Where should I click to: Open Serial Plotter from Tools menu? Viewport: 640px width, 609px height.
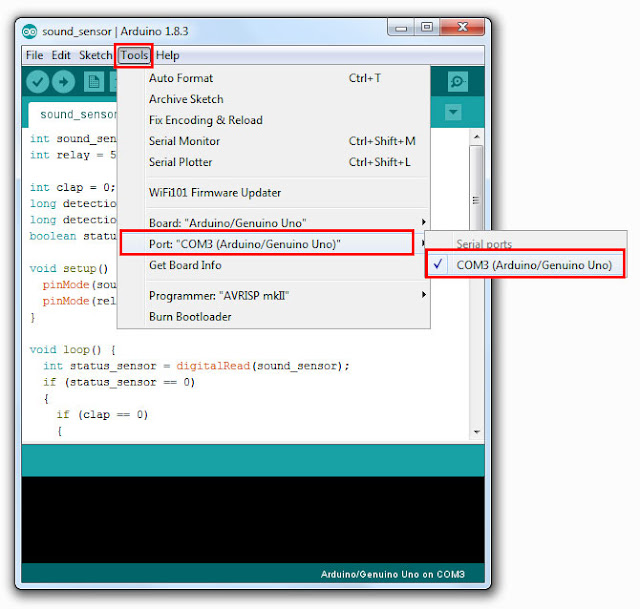coord(273,162)
